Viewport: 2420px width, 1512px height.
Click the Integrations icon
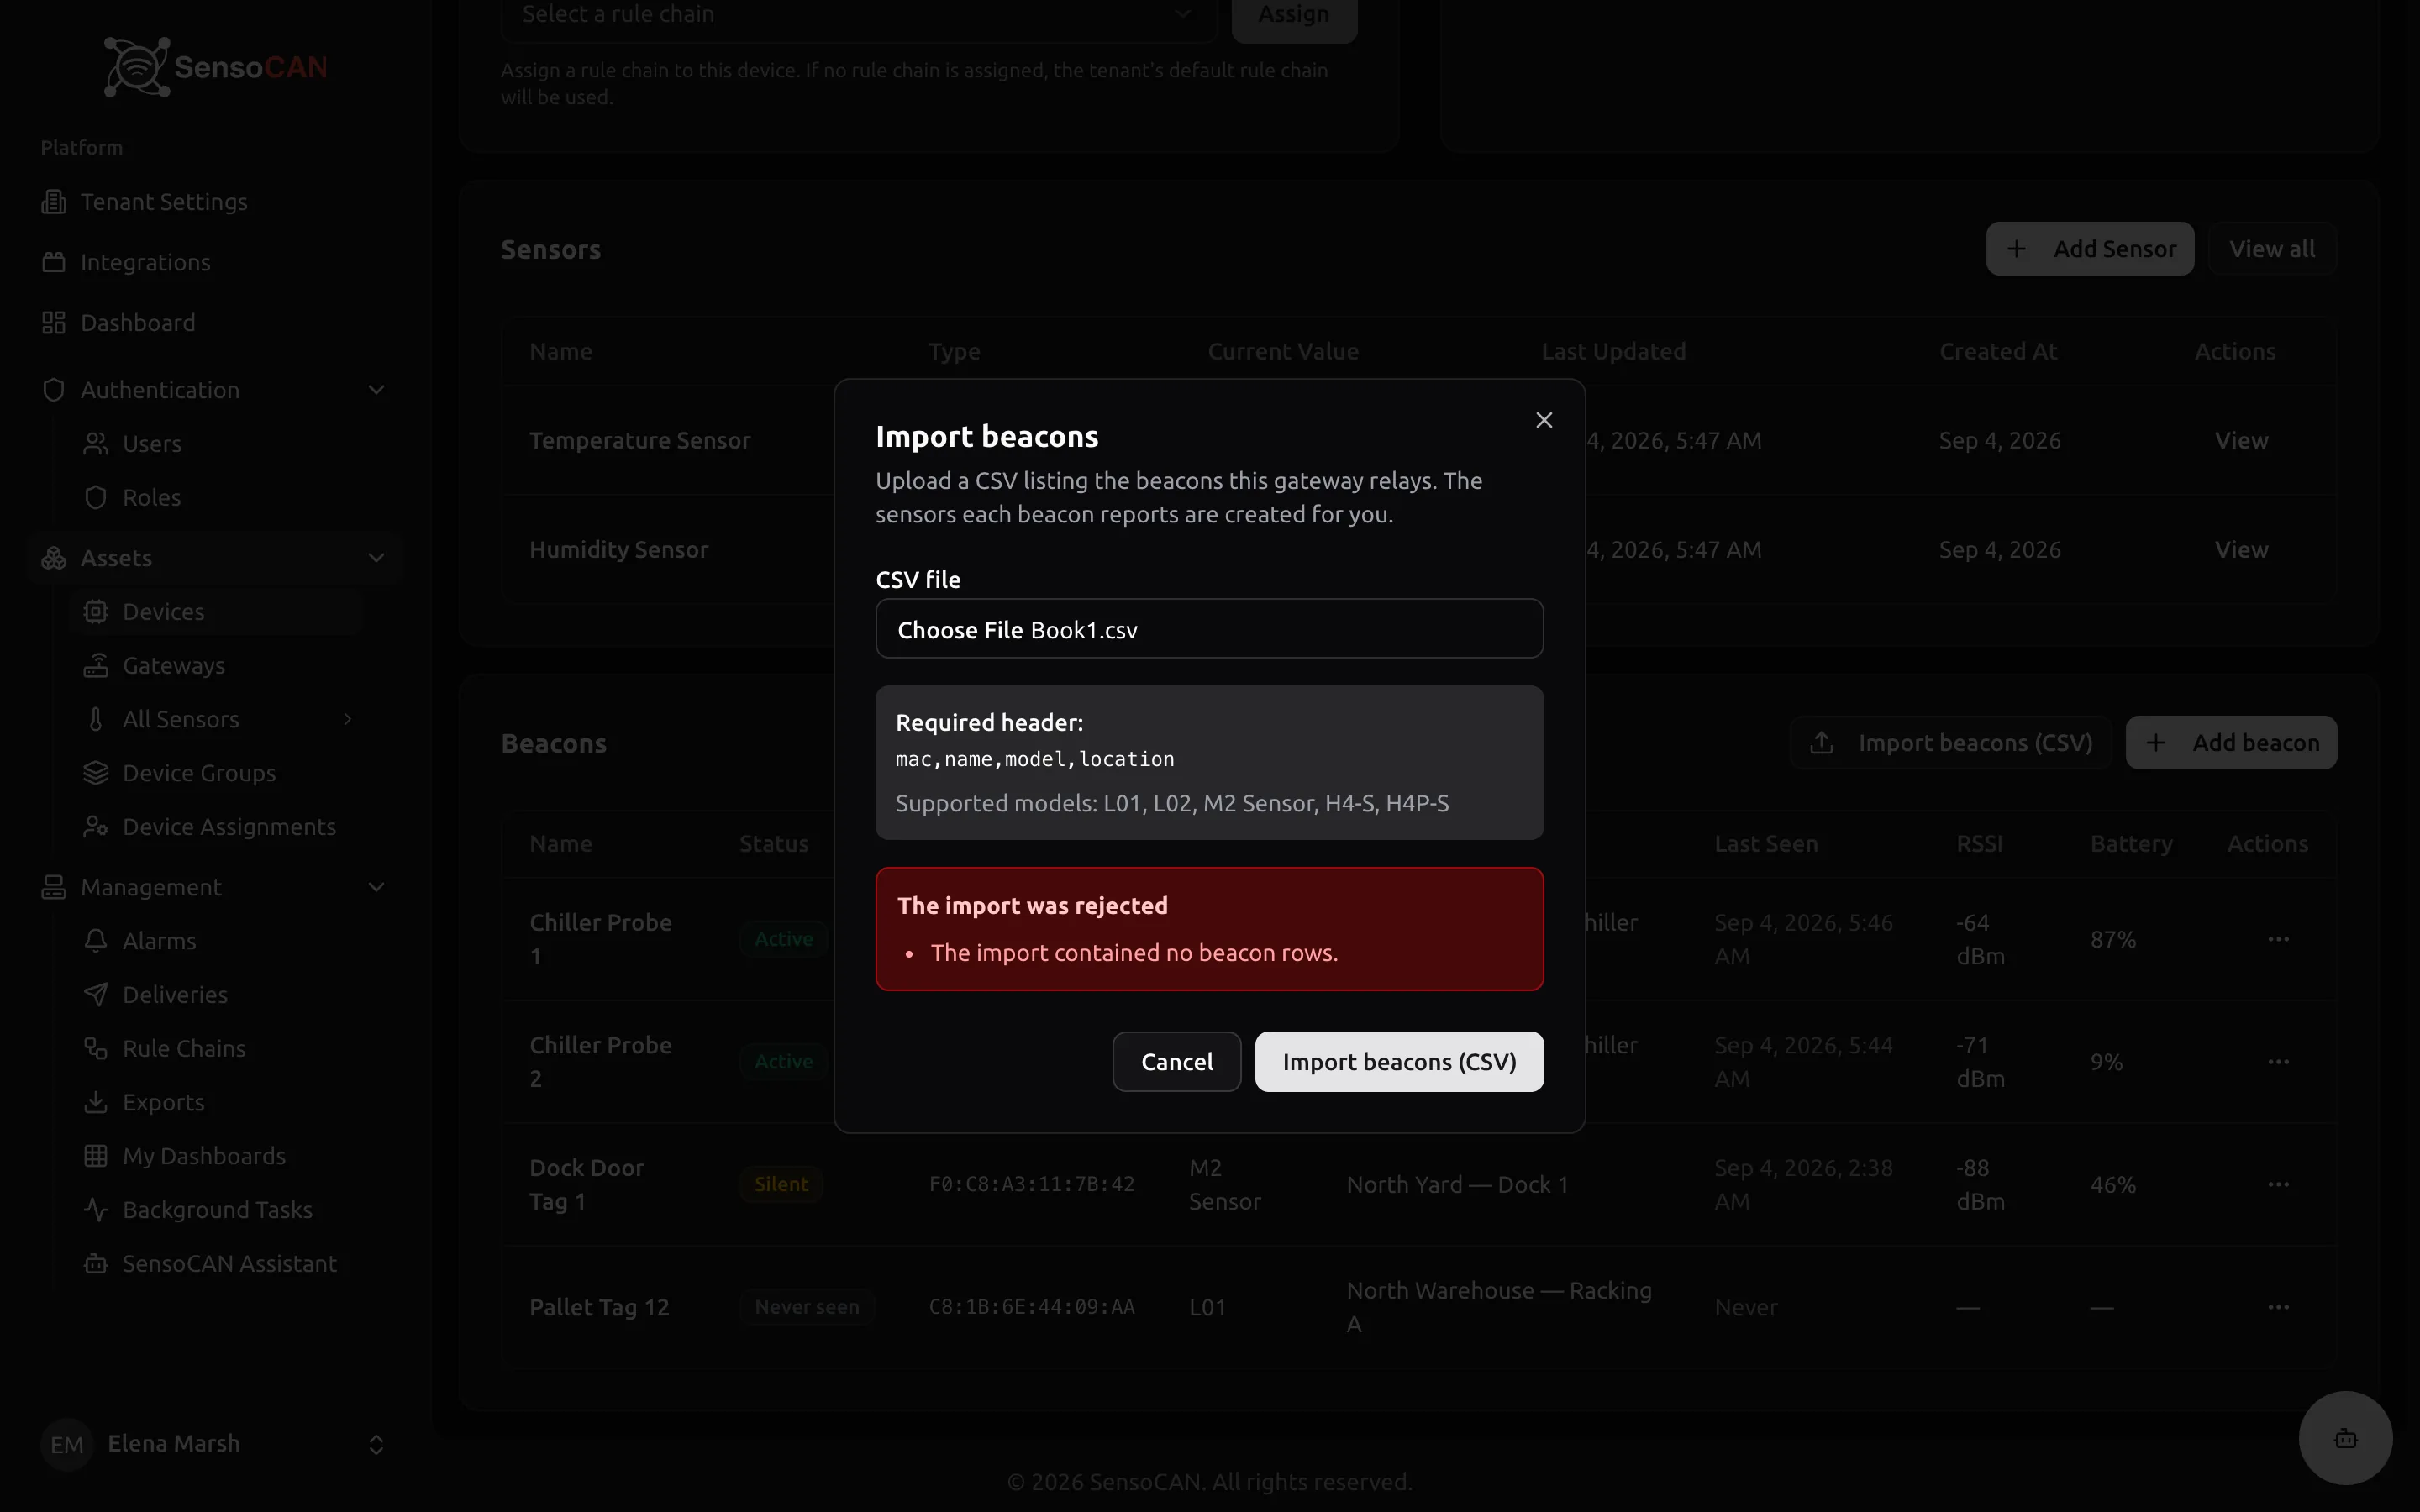coord(54,262)
